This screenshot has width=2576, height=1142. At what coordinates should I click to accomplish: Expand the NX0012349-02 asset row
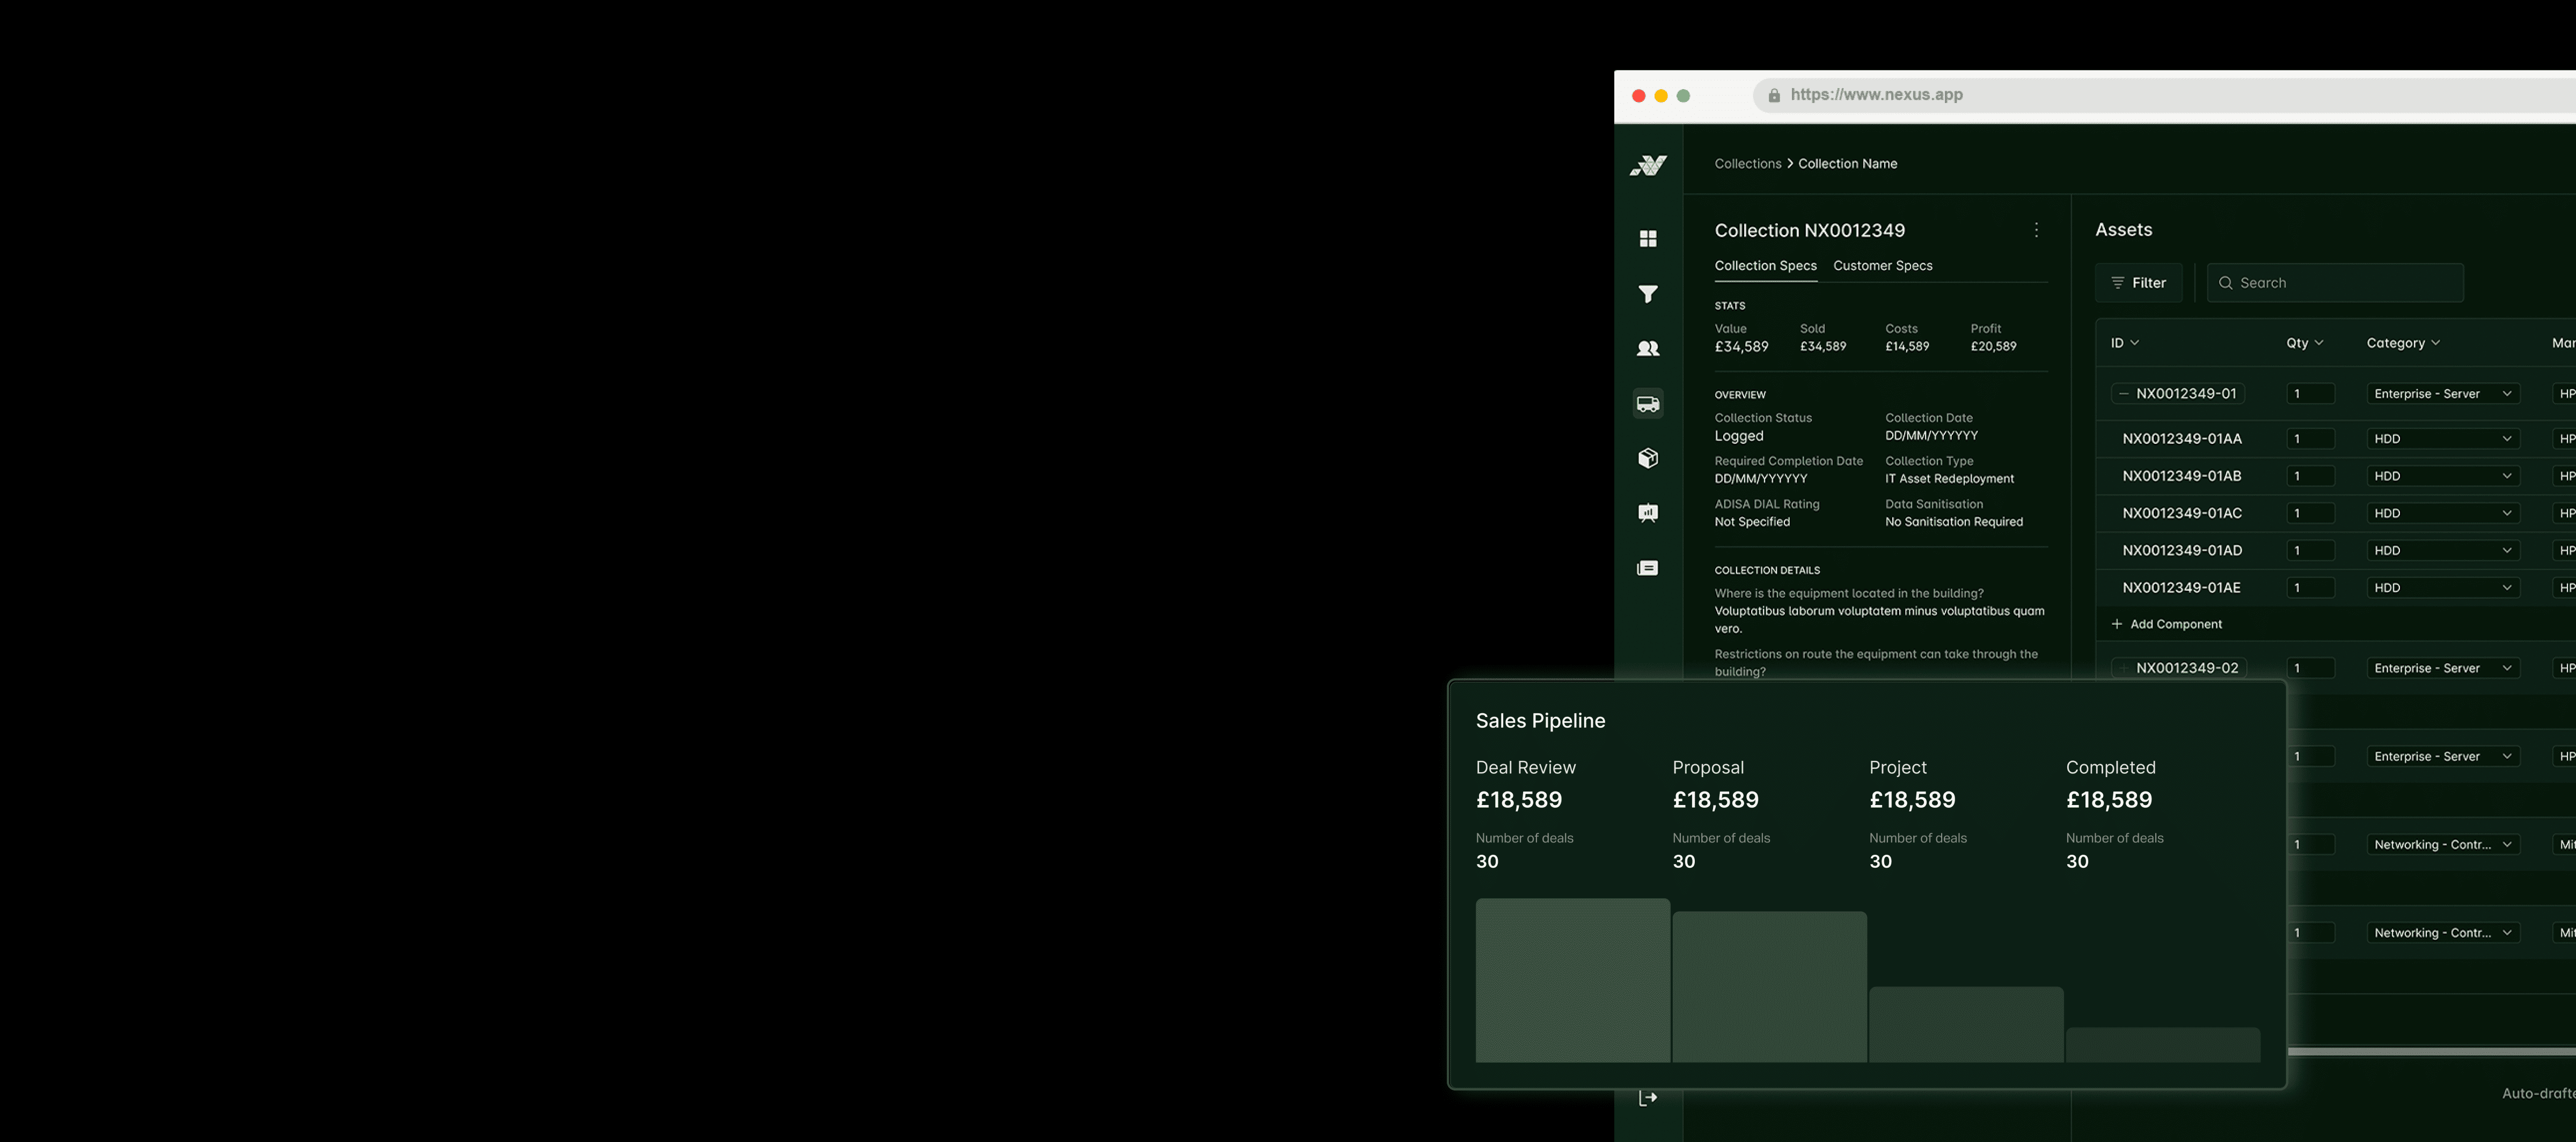[x=2123, y=668]
